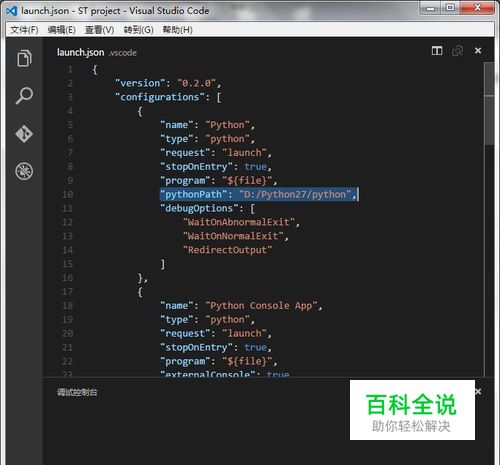Click true after "stopOnEntry" on line 8
The width and height of the screenshot is (500, 465).
(x=256, y=167)
